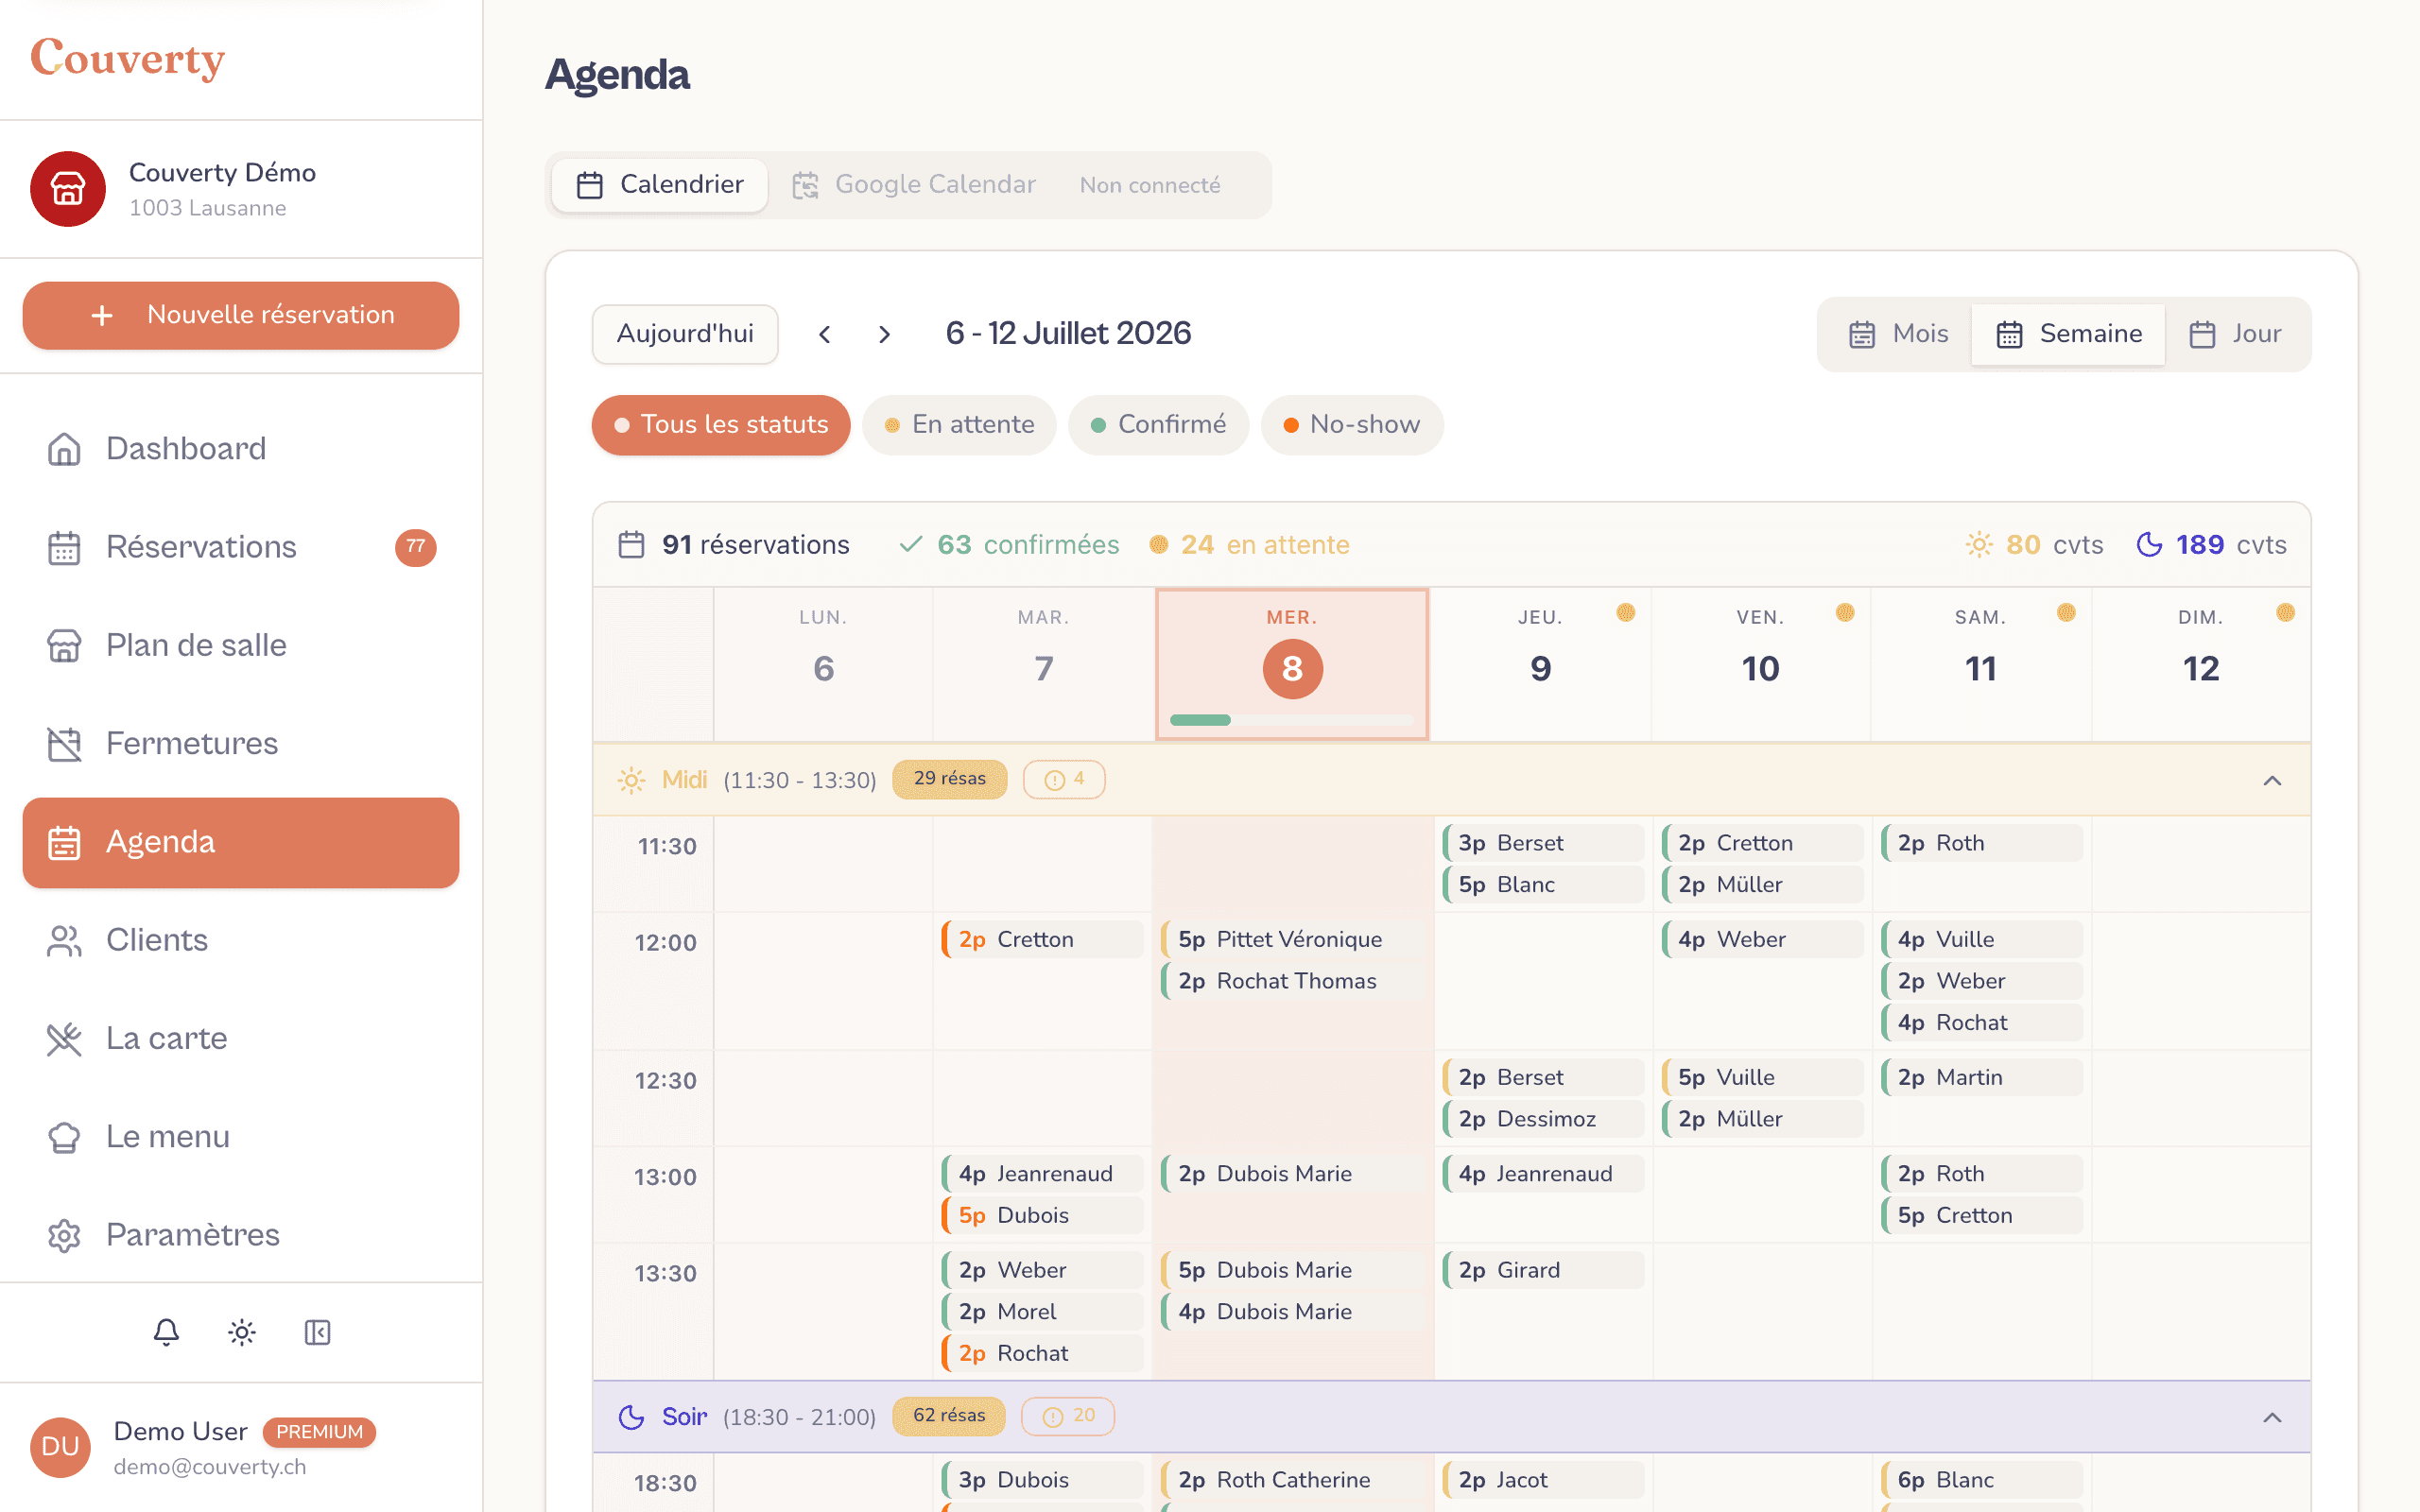This screenshot has height=1512, width=2420.
Task: Go to next week arrow
Action: 884,334
